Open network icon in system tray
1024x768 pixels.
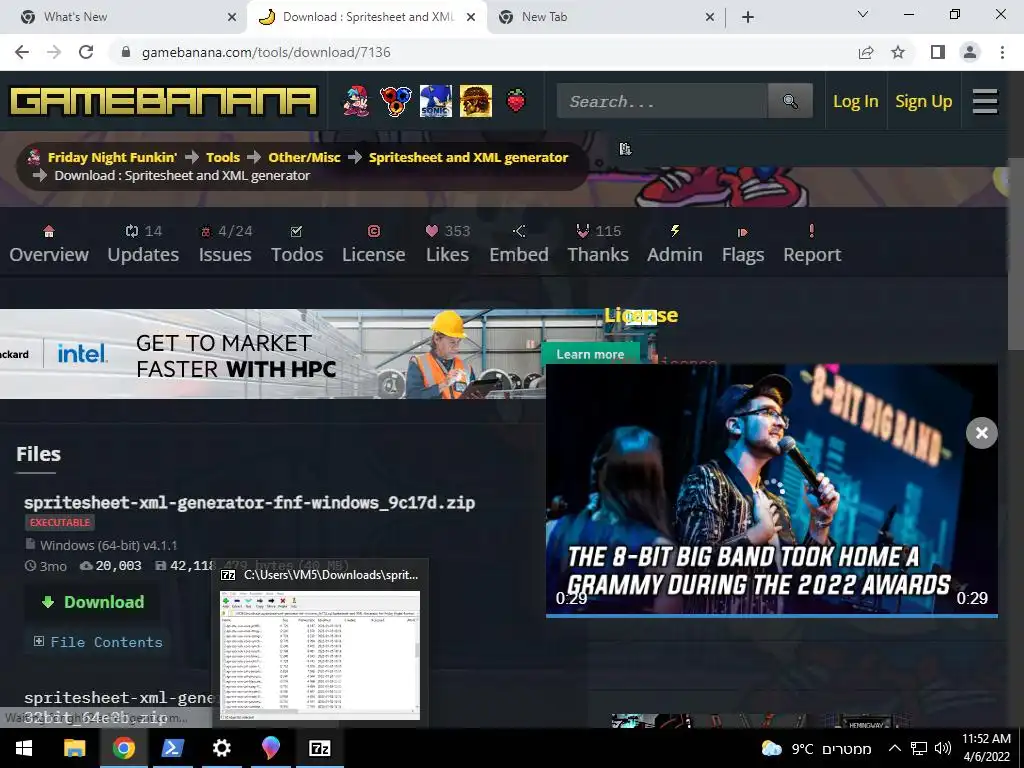click(919, 748)
